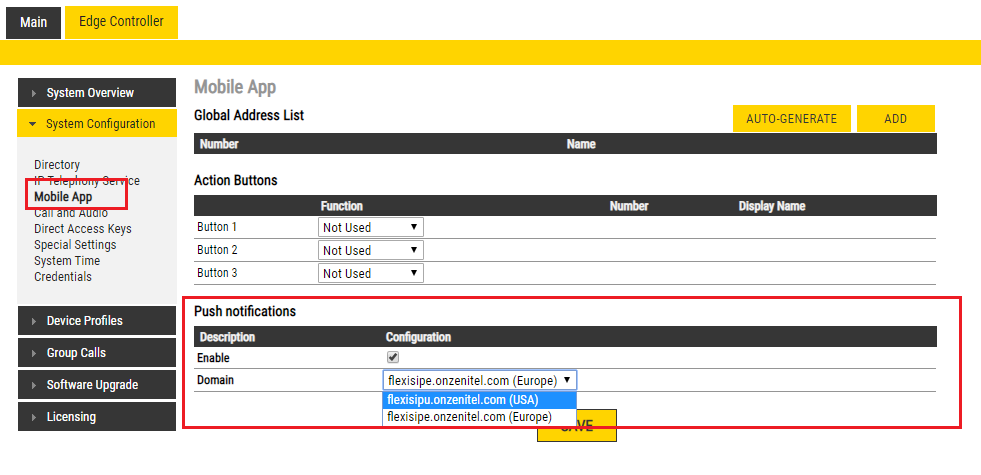The width and height of the screenshot is (981, 475).
Task: Open the Directory settings page
Action: (57, 165)
